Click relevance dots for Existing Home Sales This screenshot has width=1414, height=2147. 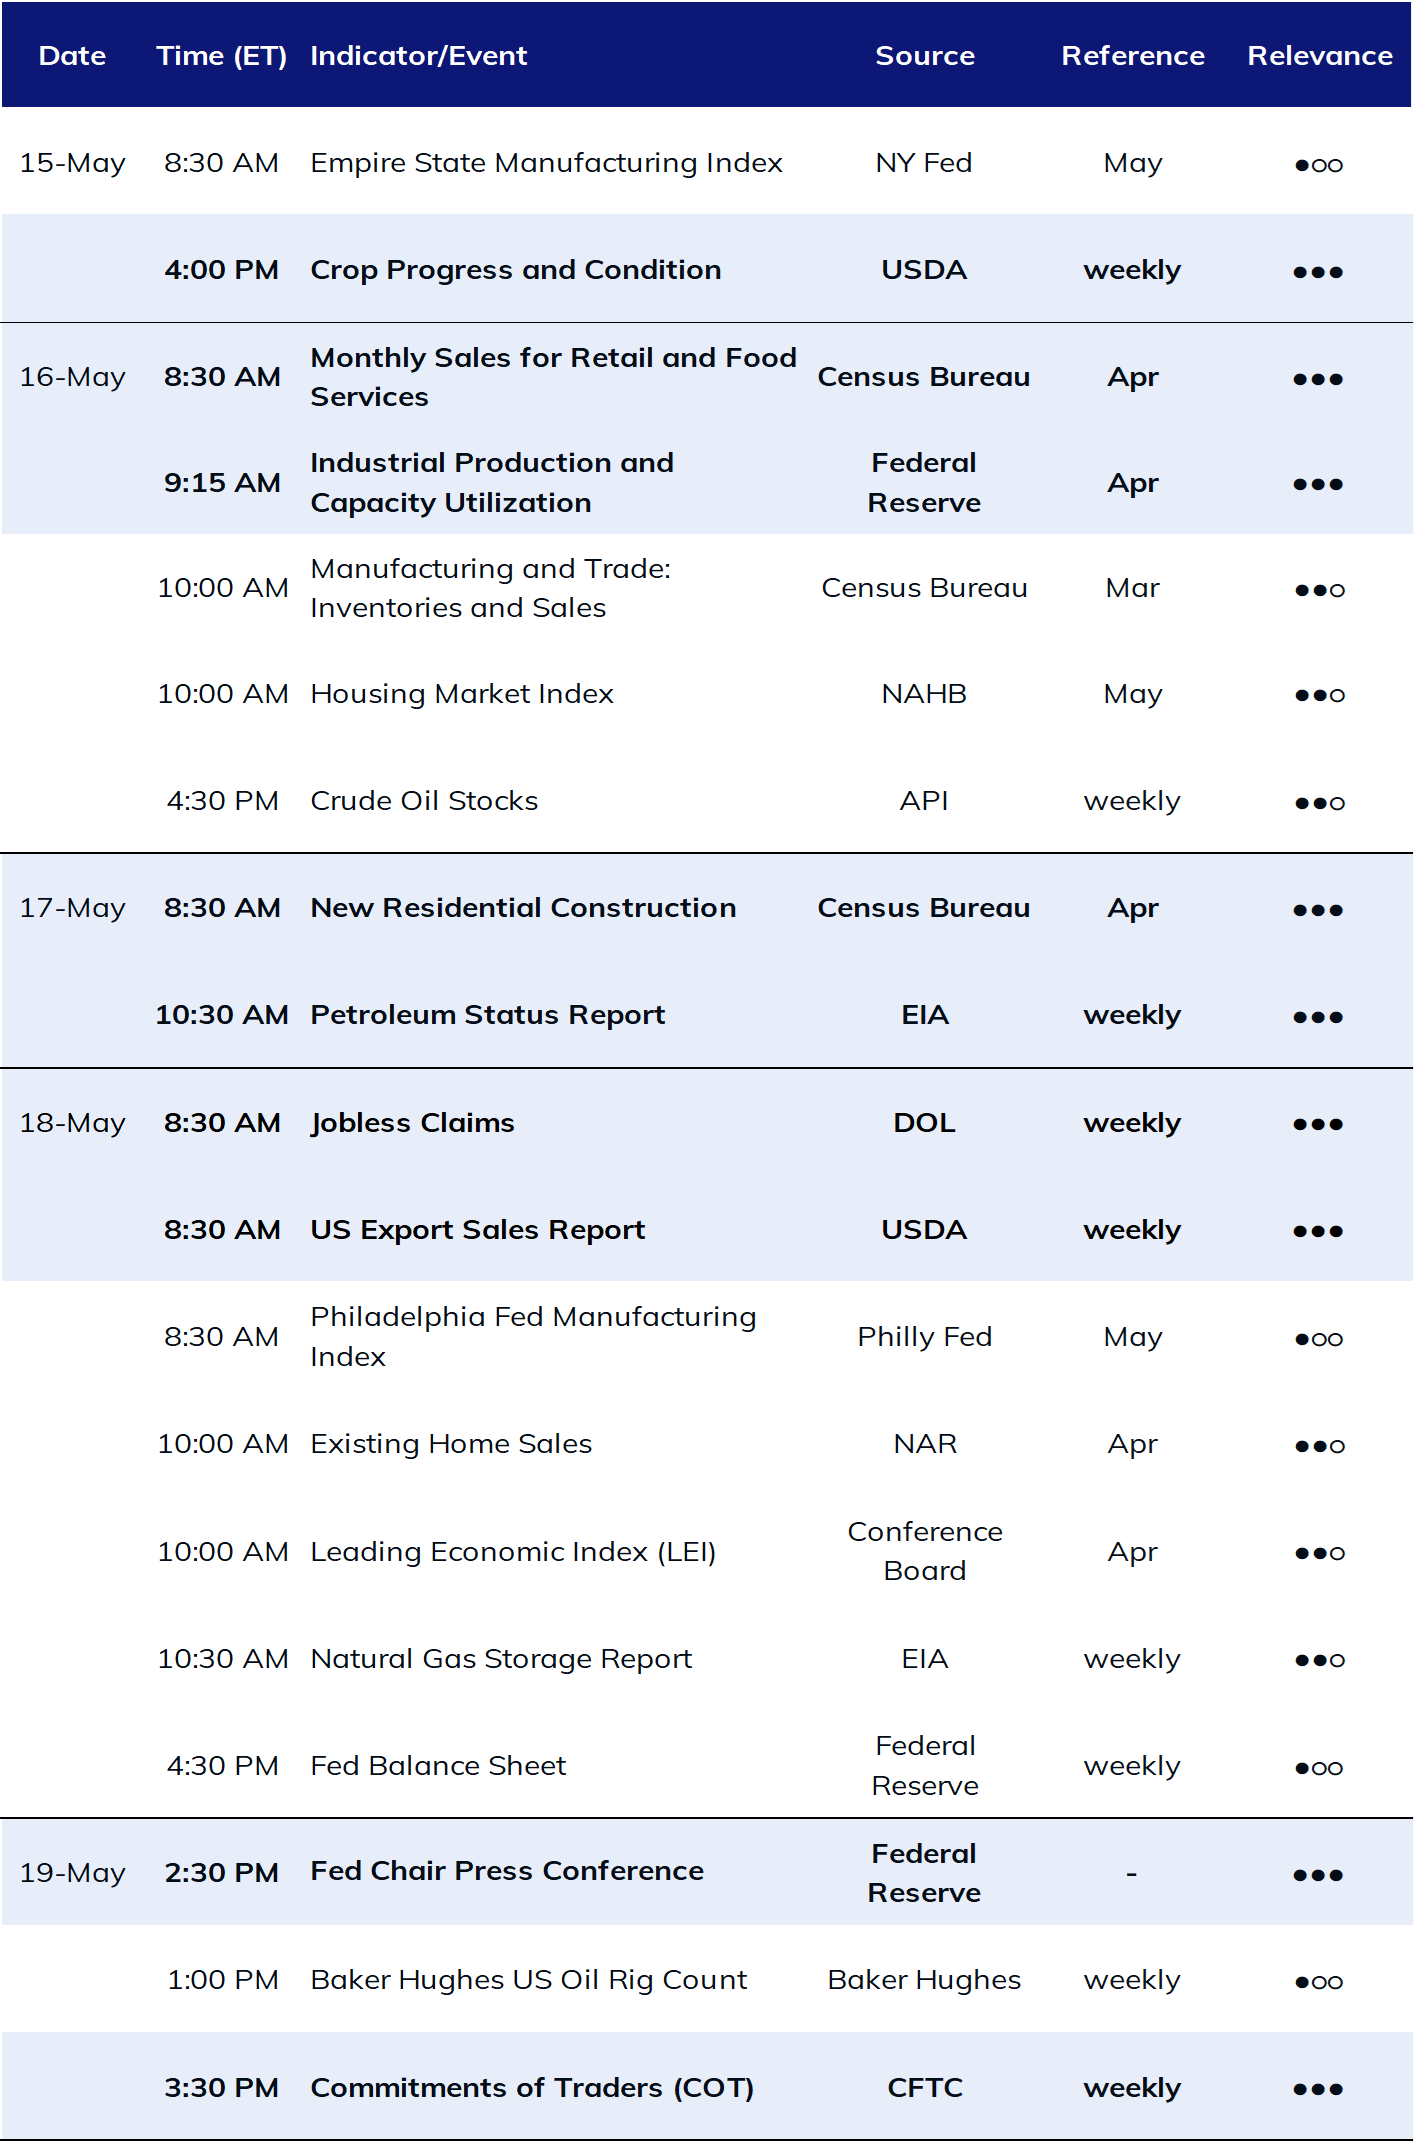(1319, 1446)
